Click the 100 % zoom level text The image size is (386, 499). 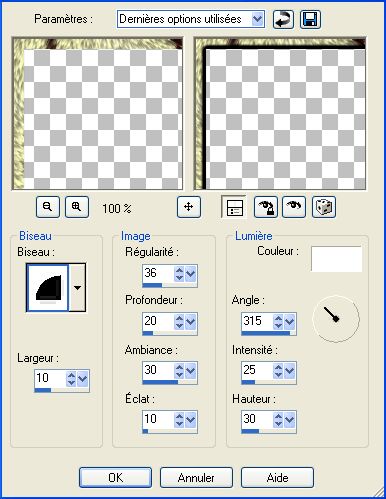(x=117, y=209)
